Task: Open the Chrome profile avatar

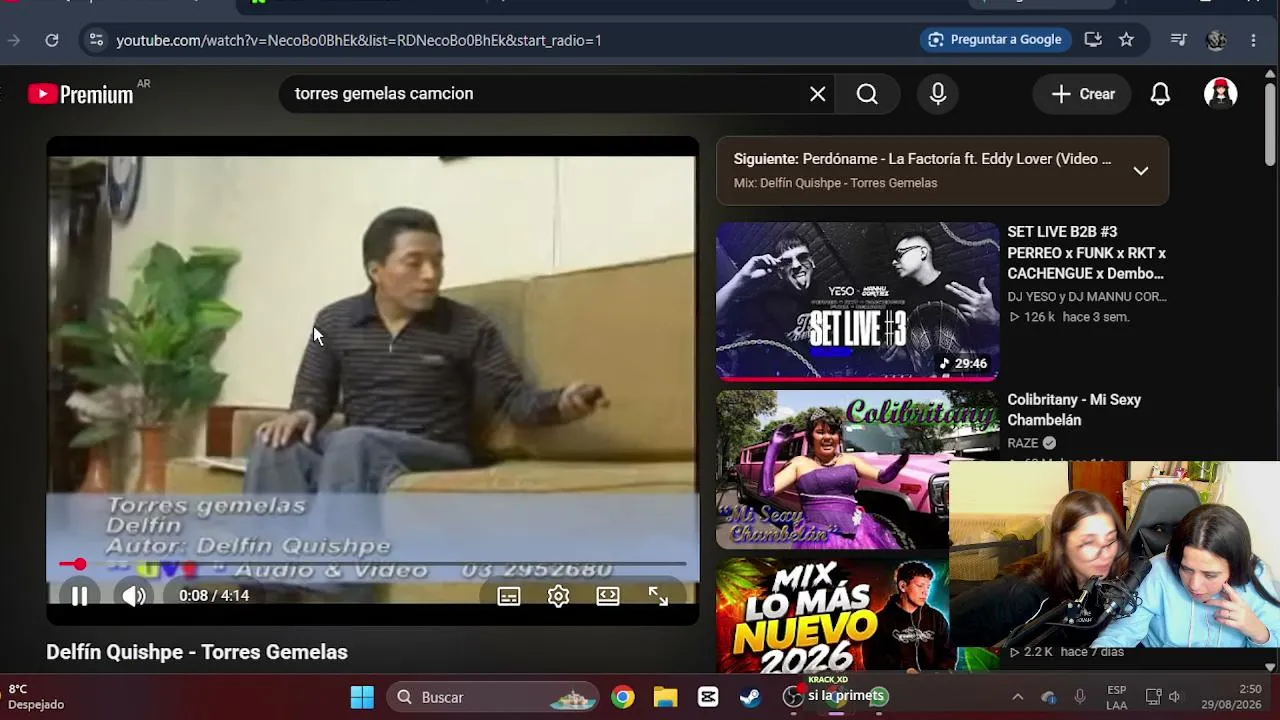Action: tap(1216, 40)
